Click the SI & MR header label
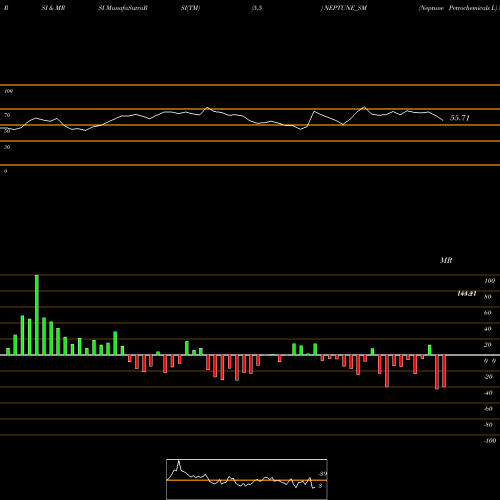 tap(53, 8)
